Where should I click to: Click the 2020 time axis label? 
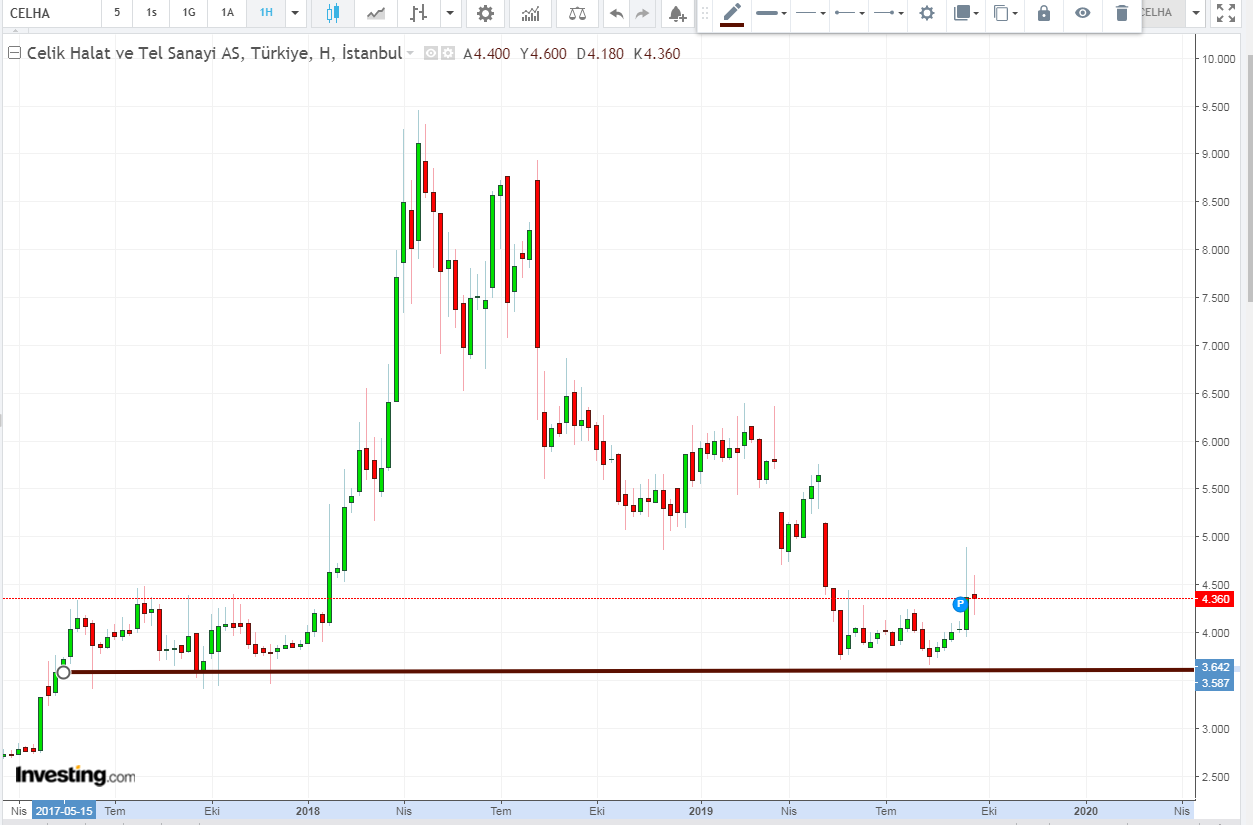click(x=1086, y=810)
